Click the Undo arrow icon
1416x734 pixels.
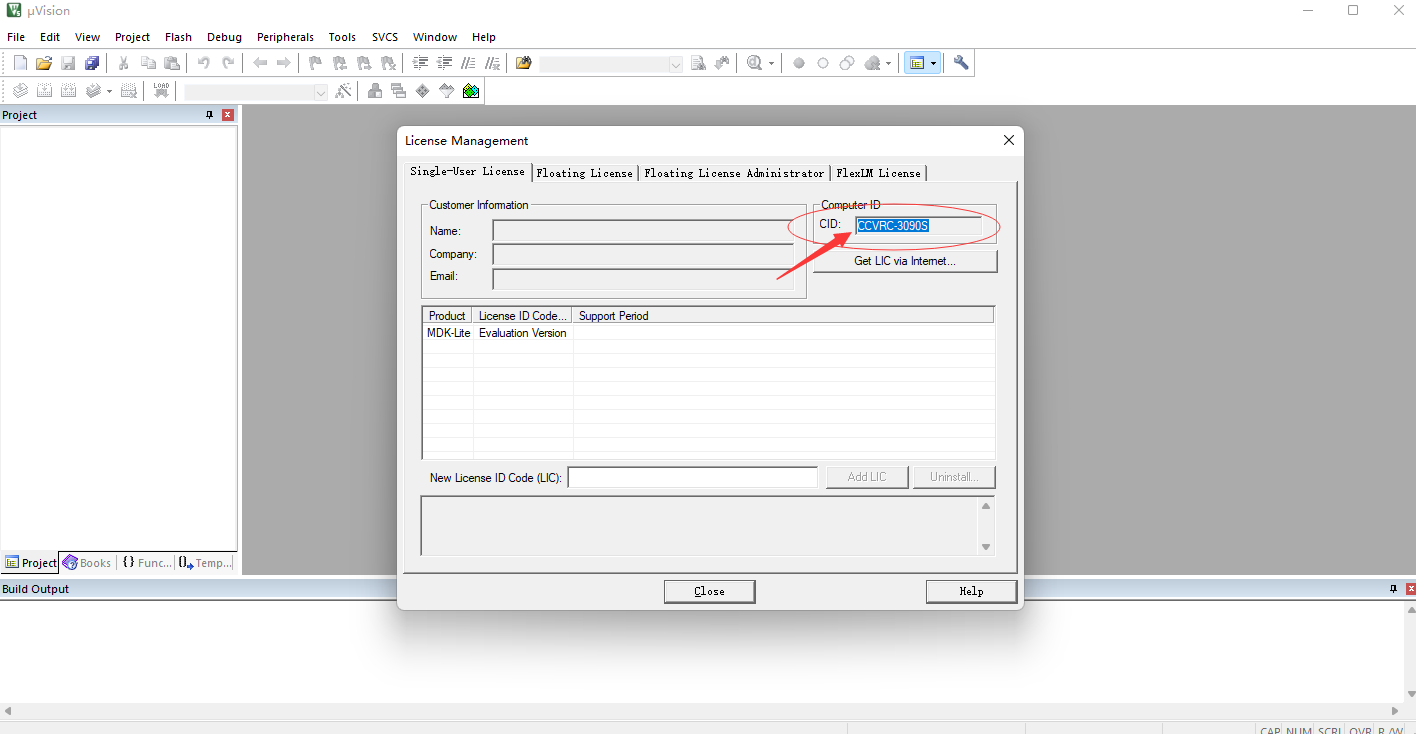[204, 63]
